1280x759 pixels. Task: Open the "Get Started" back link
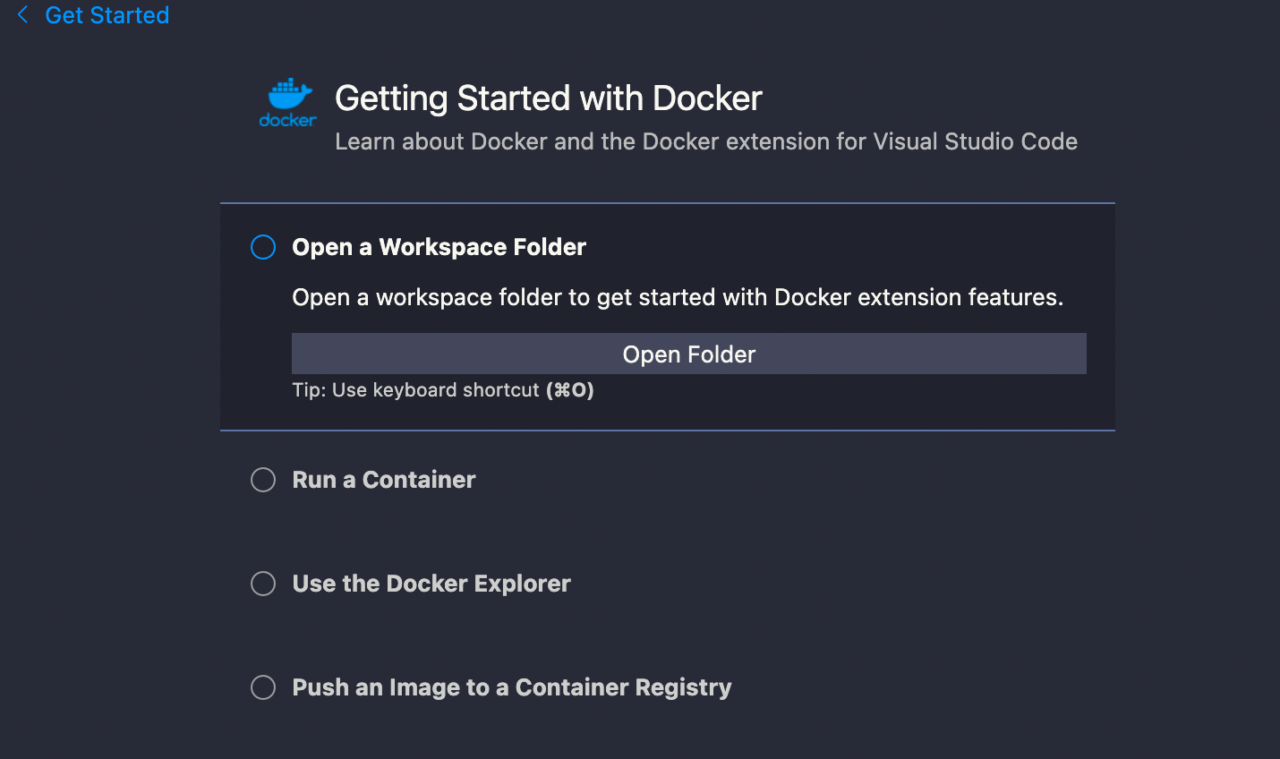click(x=106, y=14)
